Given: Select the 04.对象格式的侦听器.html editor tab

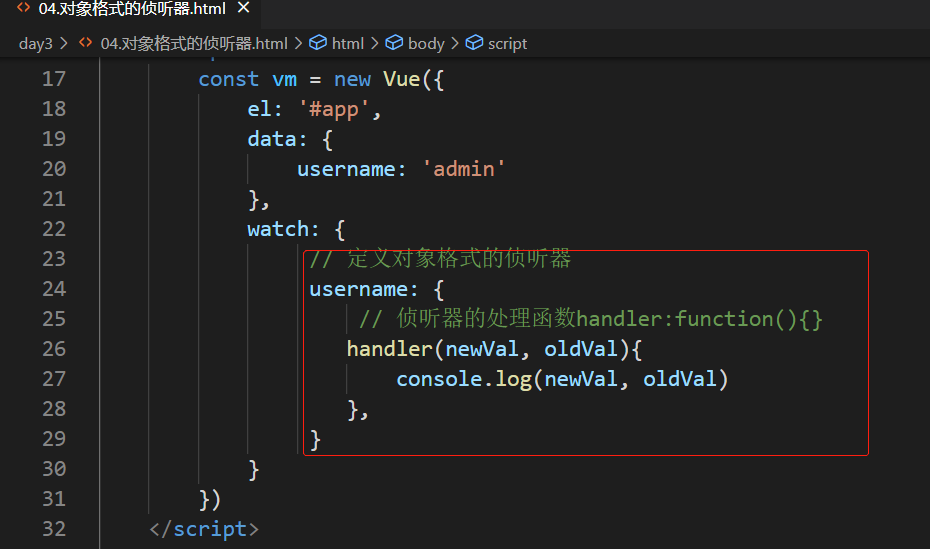Looking at the screenshot, I should click(129, 9).
